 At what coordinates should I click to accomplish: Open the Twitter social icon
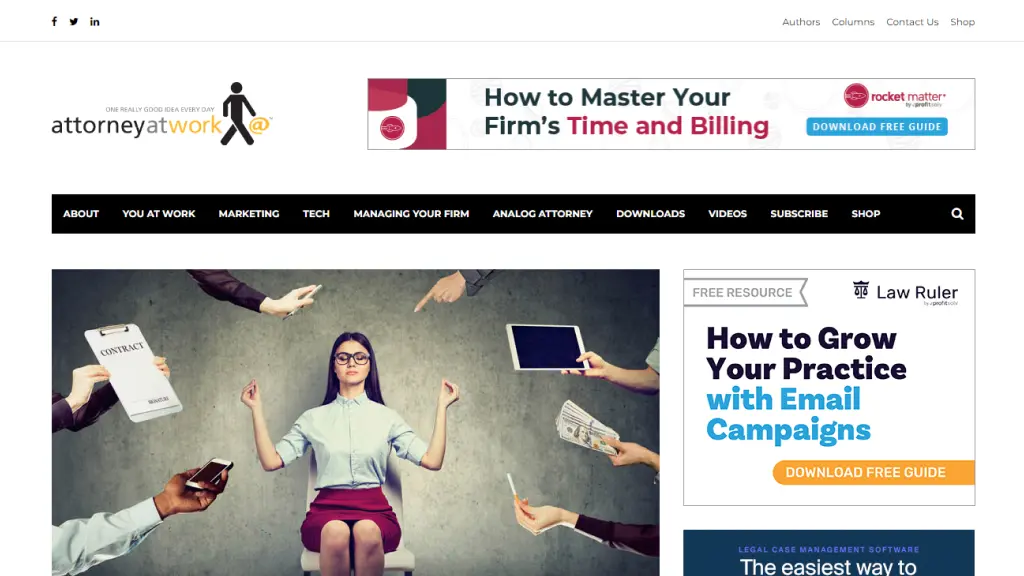point(74,22)
